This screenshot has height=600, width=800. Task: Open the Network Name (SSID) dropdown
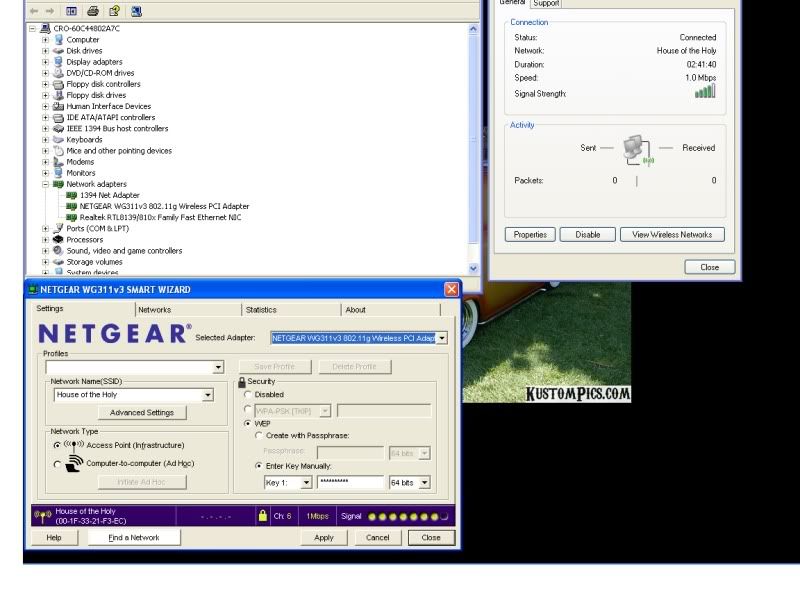pyautogui.click(x=208, y=395)
